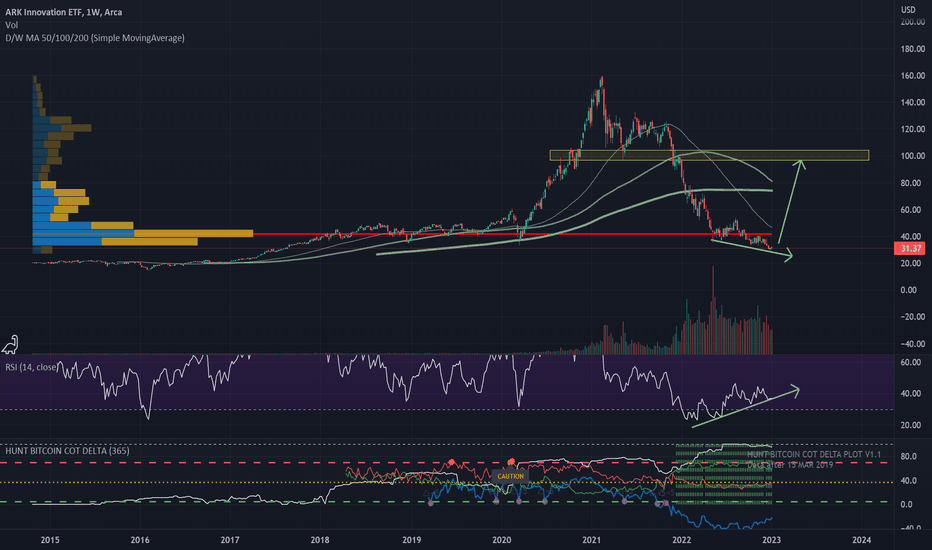Select the Vol indicator label
The image size is (932, 550).
click(11, 25)
